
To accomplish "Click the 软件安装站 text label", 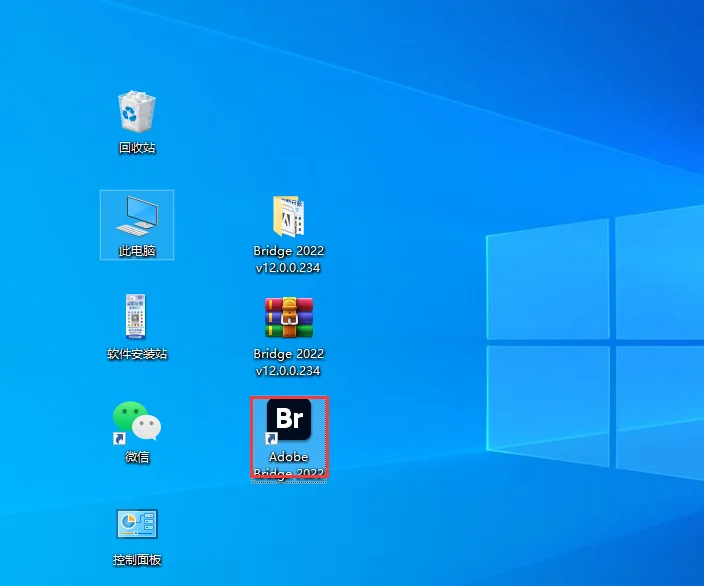I will pos(137,354).
